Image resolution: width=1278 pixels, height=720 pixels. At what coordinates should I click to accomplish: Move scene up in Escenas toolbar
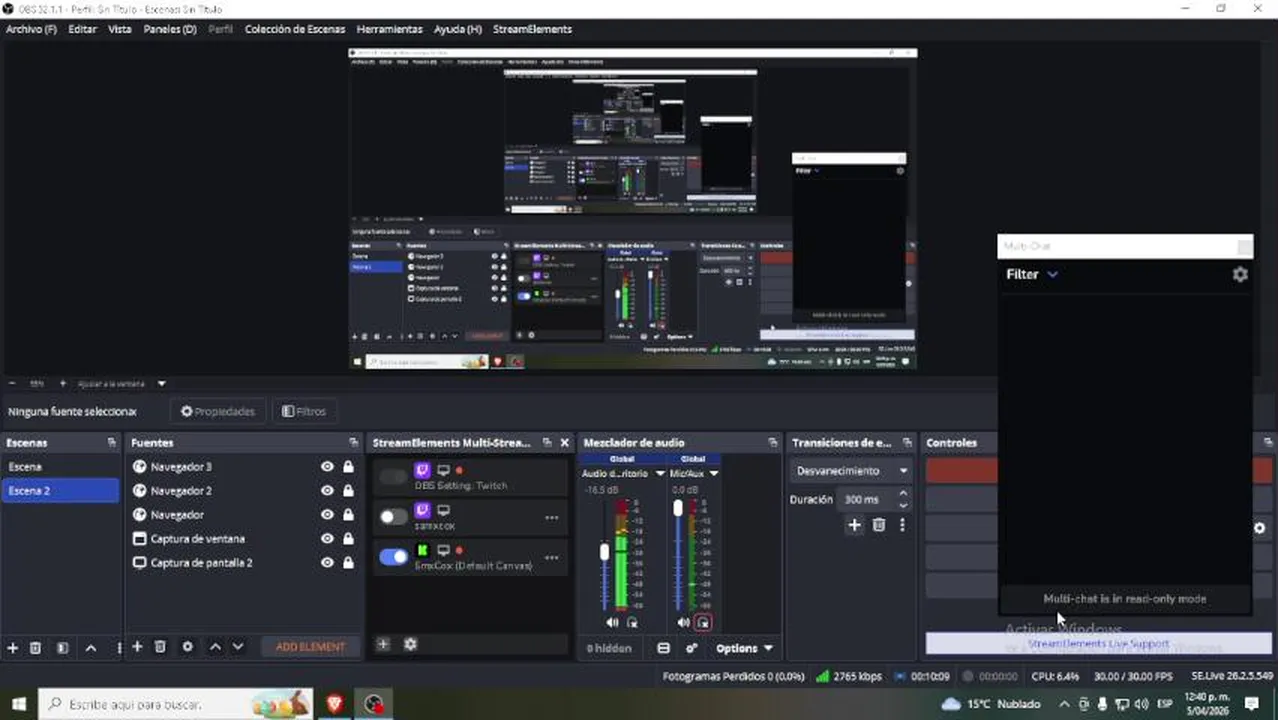[90, 648]
